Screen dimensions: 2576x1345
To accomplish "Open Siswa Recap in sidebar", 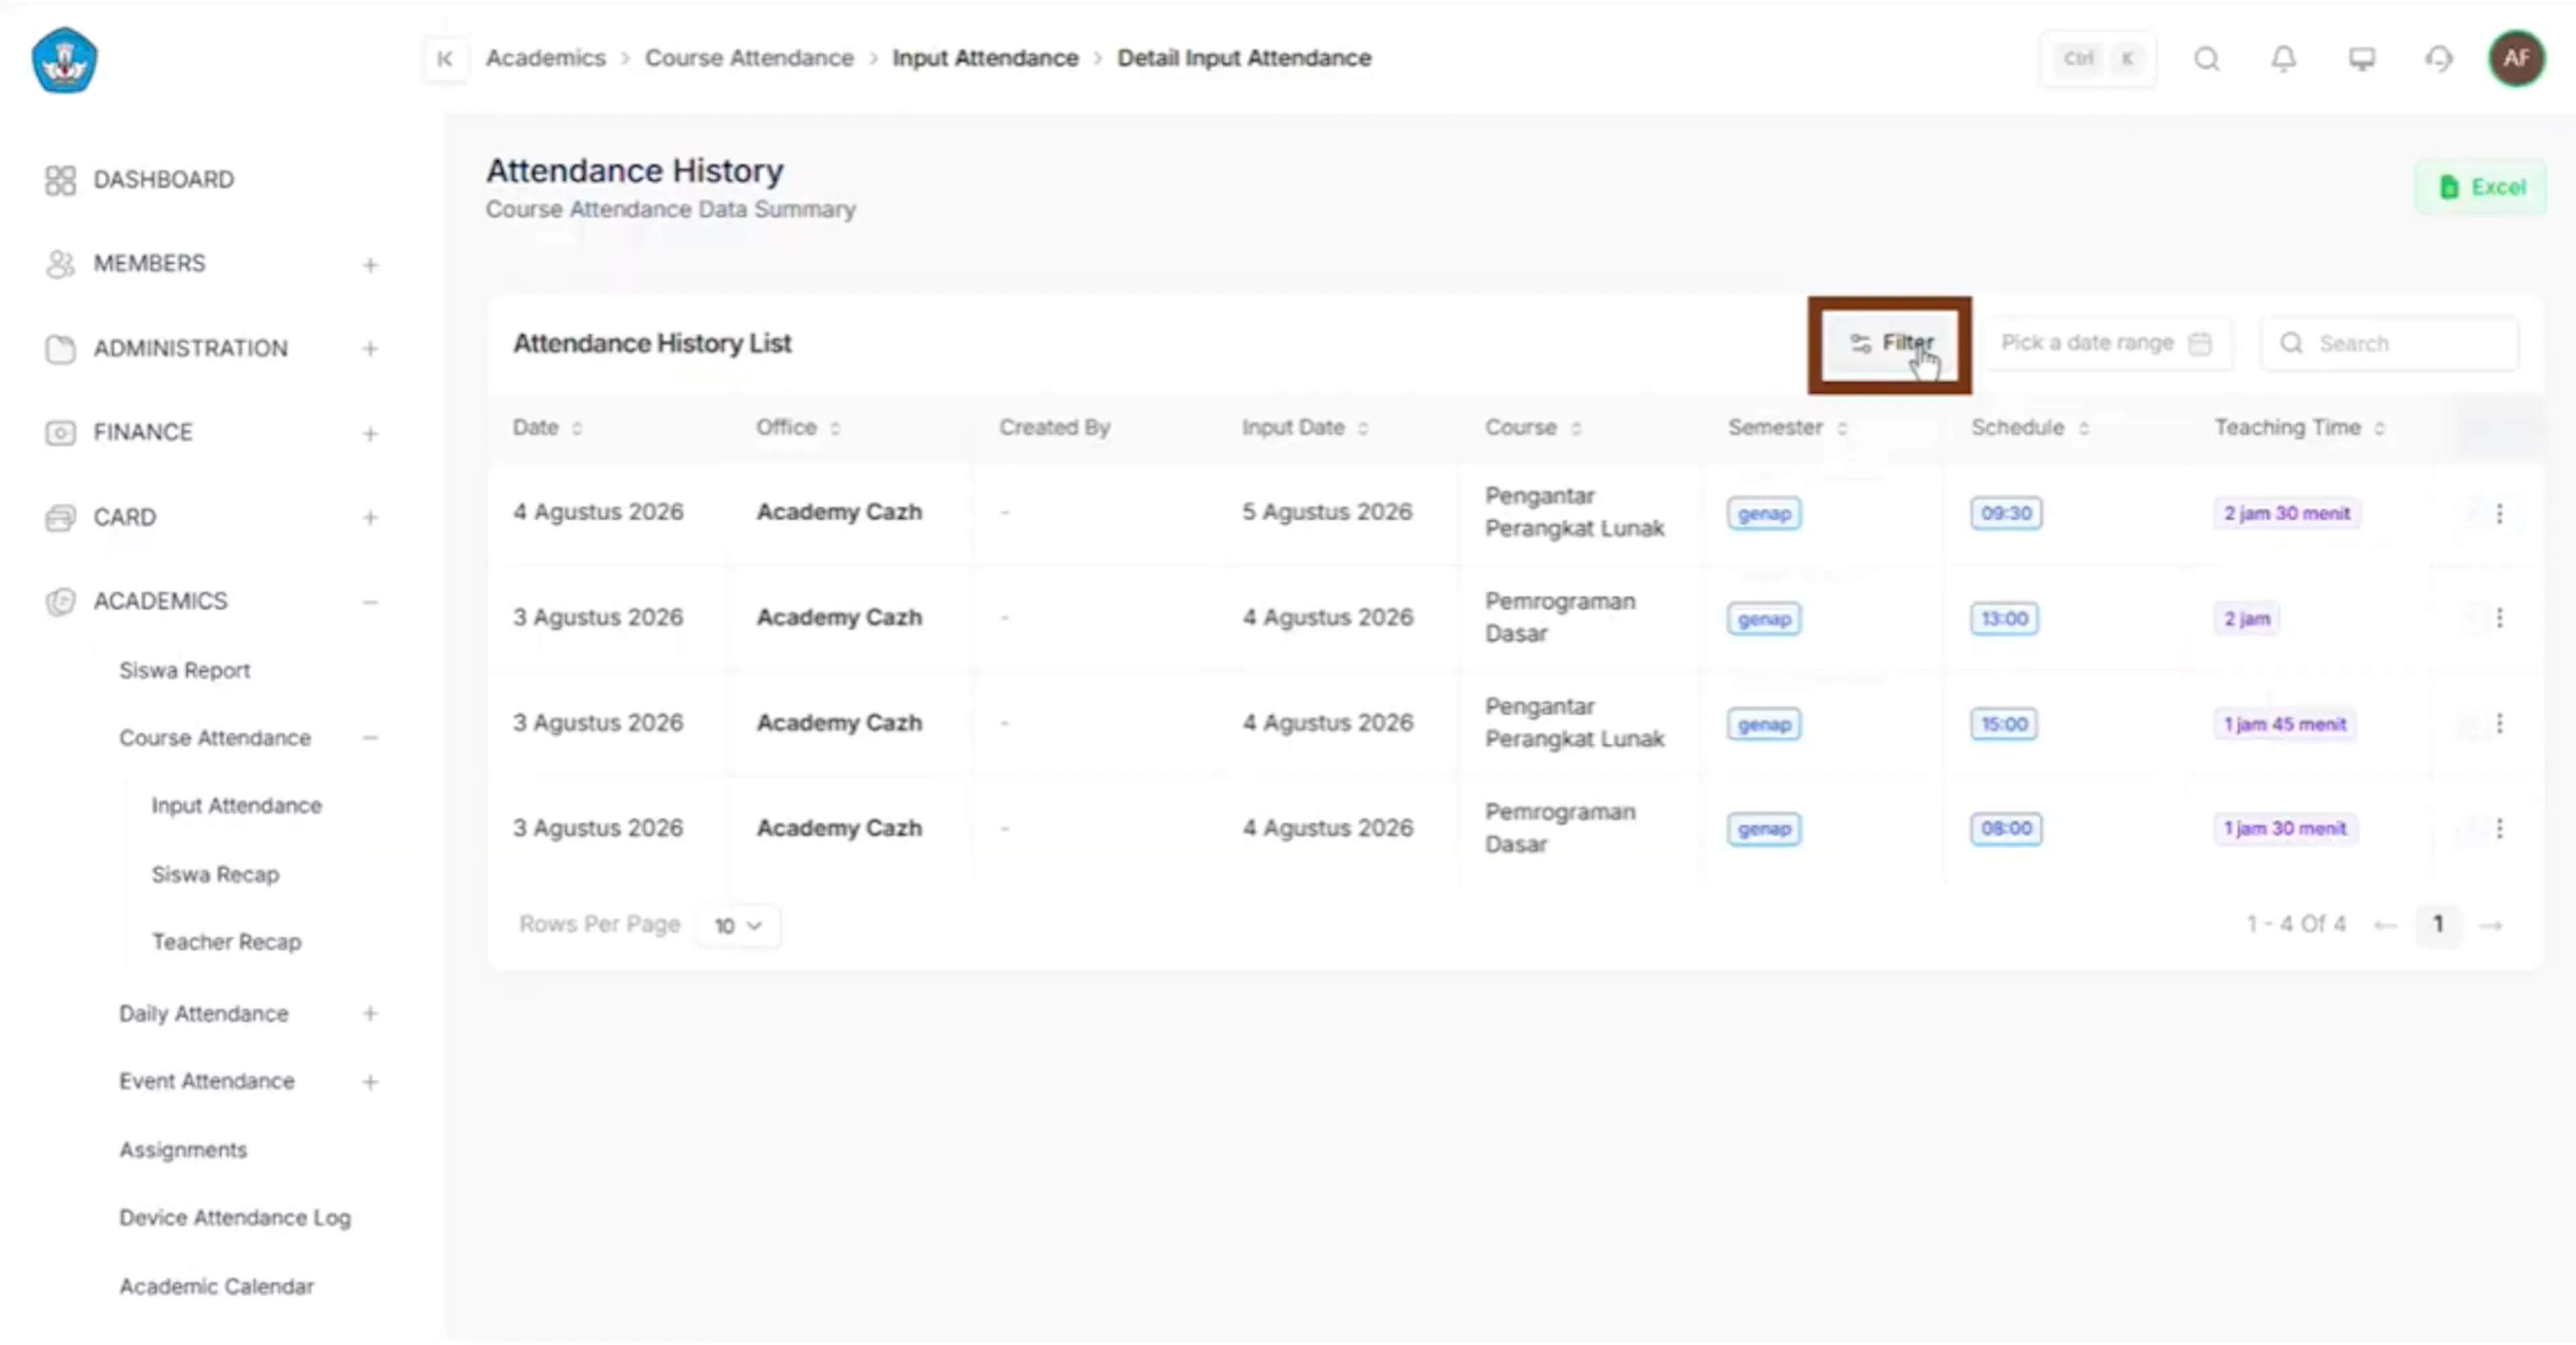I will click(216, 875).
